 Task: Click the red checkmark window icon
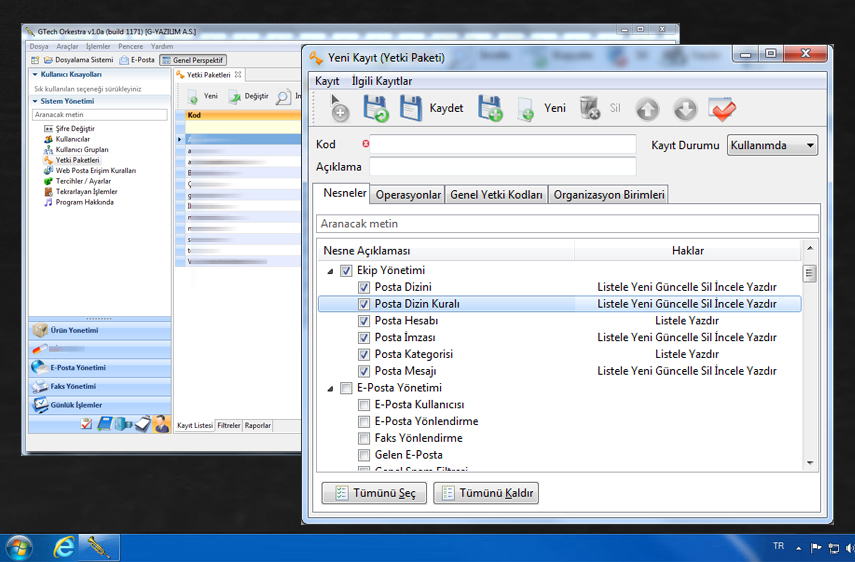pyautogui.click(x=722, y=109)
